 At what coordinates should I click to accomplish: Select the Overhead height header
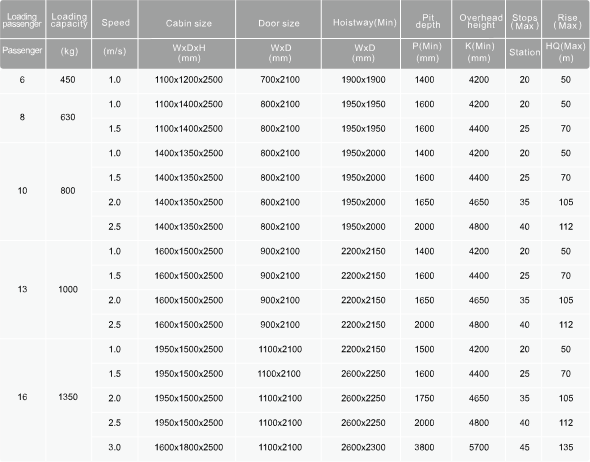(479, 20)
